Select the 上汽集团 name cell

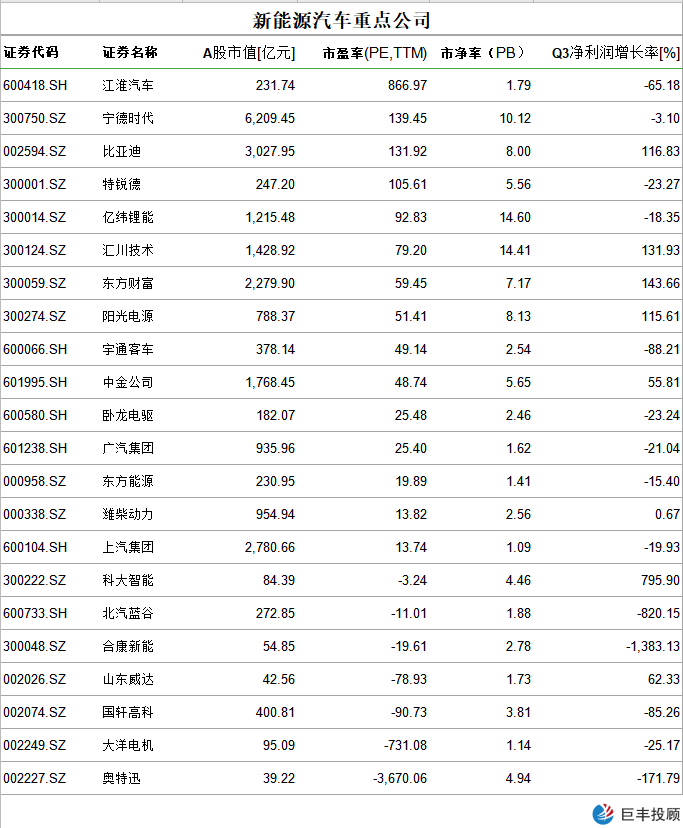[x=128, y=548]
